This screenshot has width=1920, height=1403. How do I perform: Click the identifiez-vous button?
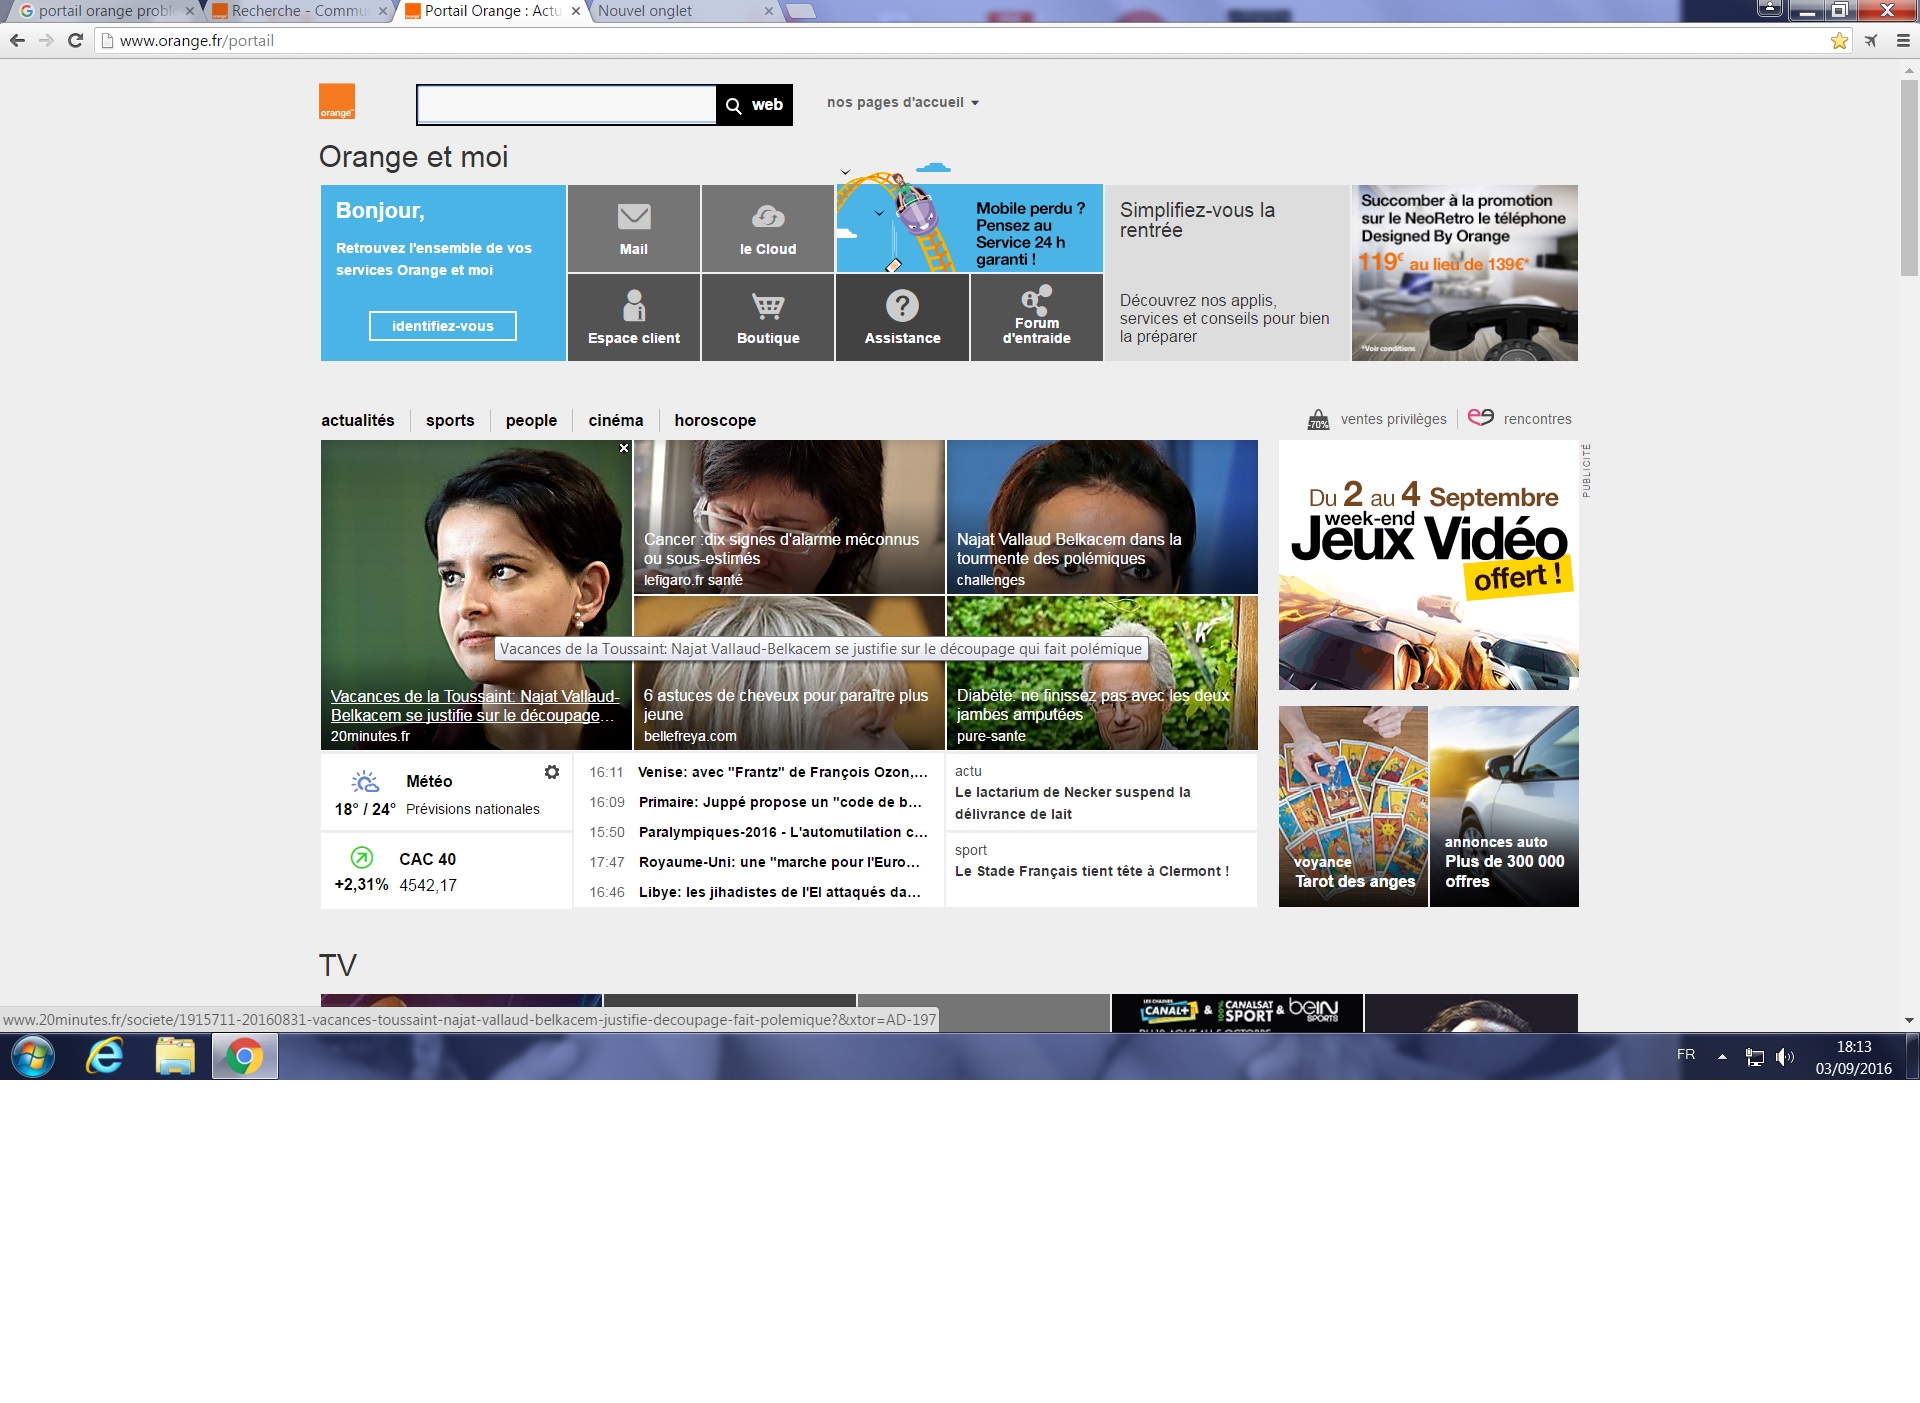[442, 326]
